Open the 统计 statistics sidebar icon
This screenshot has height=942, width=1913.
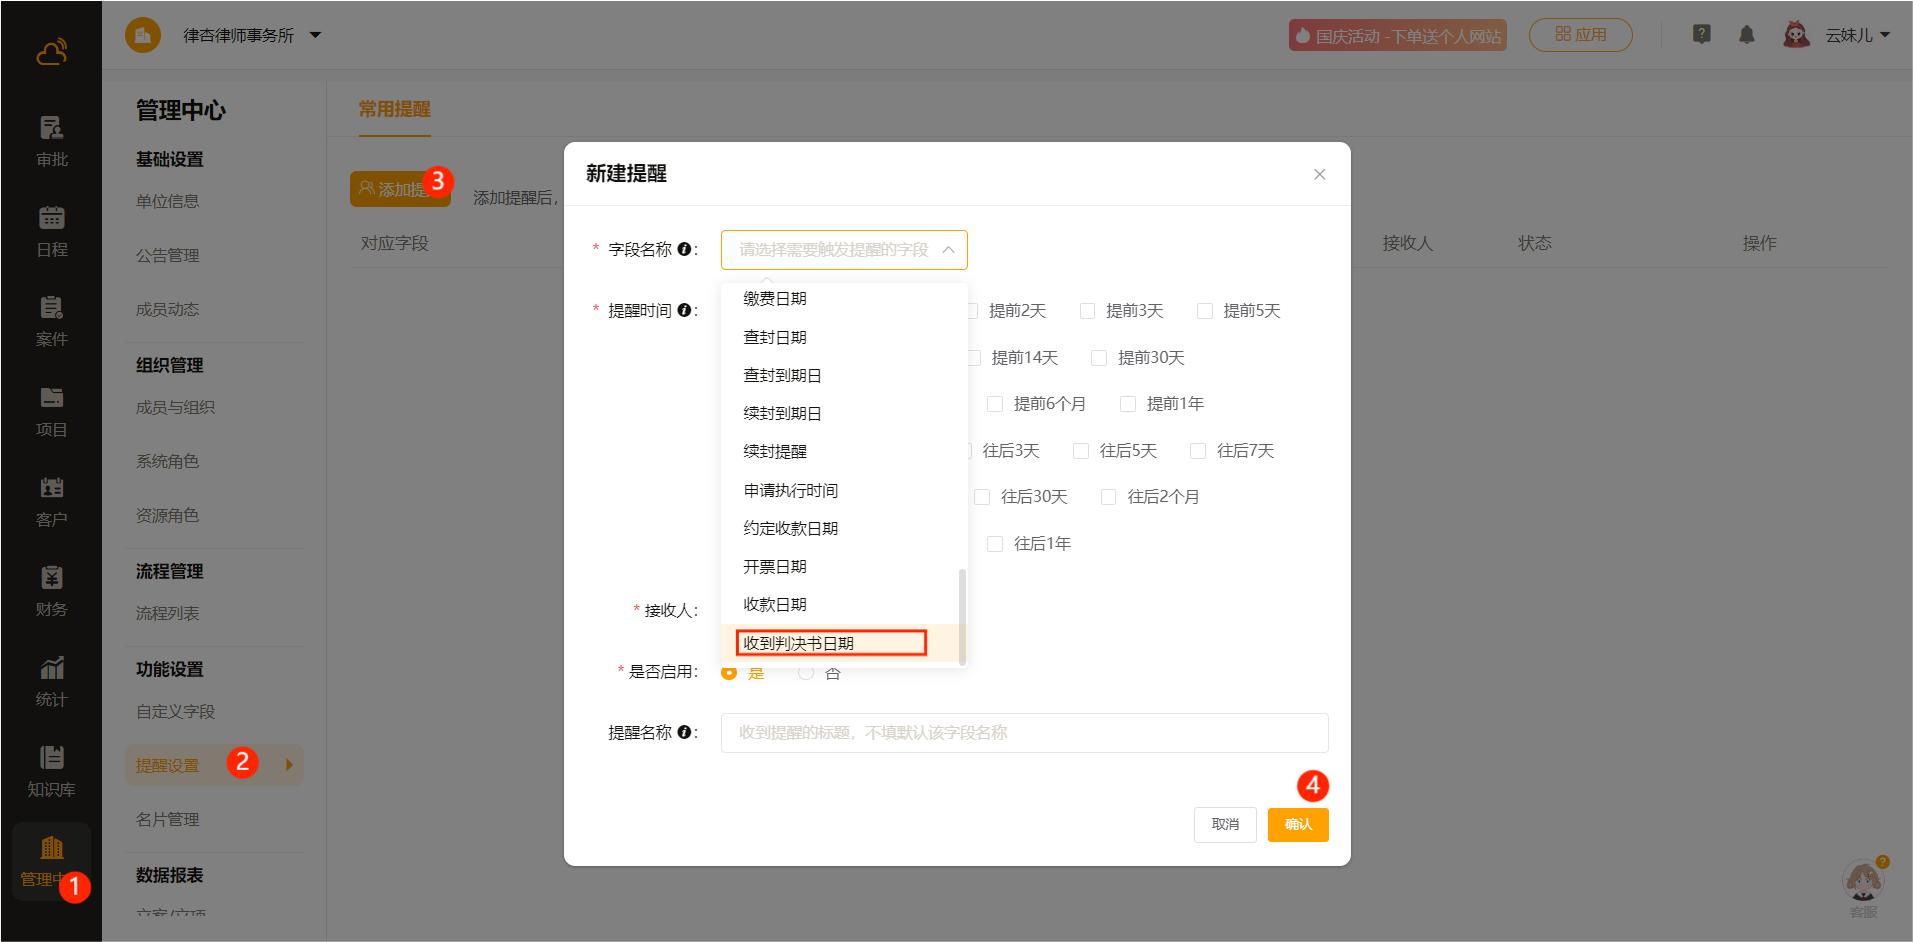coord(51,680)
